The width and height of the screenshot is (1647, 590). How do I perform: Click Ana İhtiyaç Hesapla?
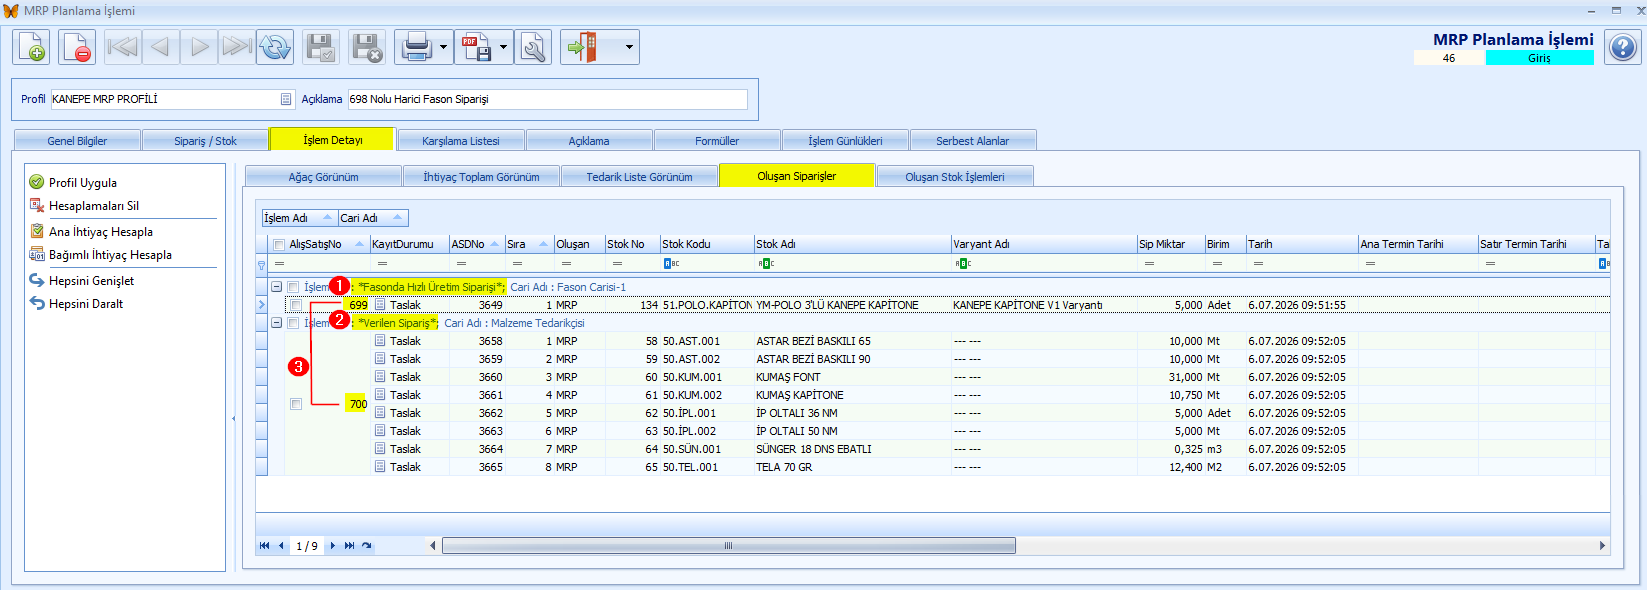pyautogui.click(x=101, y=232)
